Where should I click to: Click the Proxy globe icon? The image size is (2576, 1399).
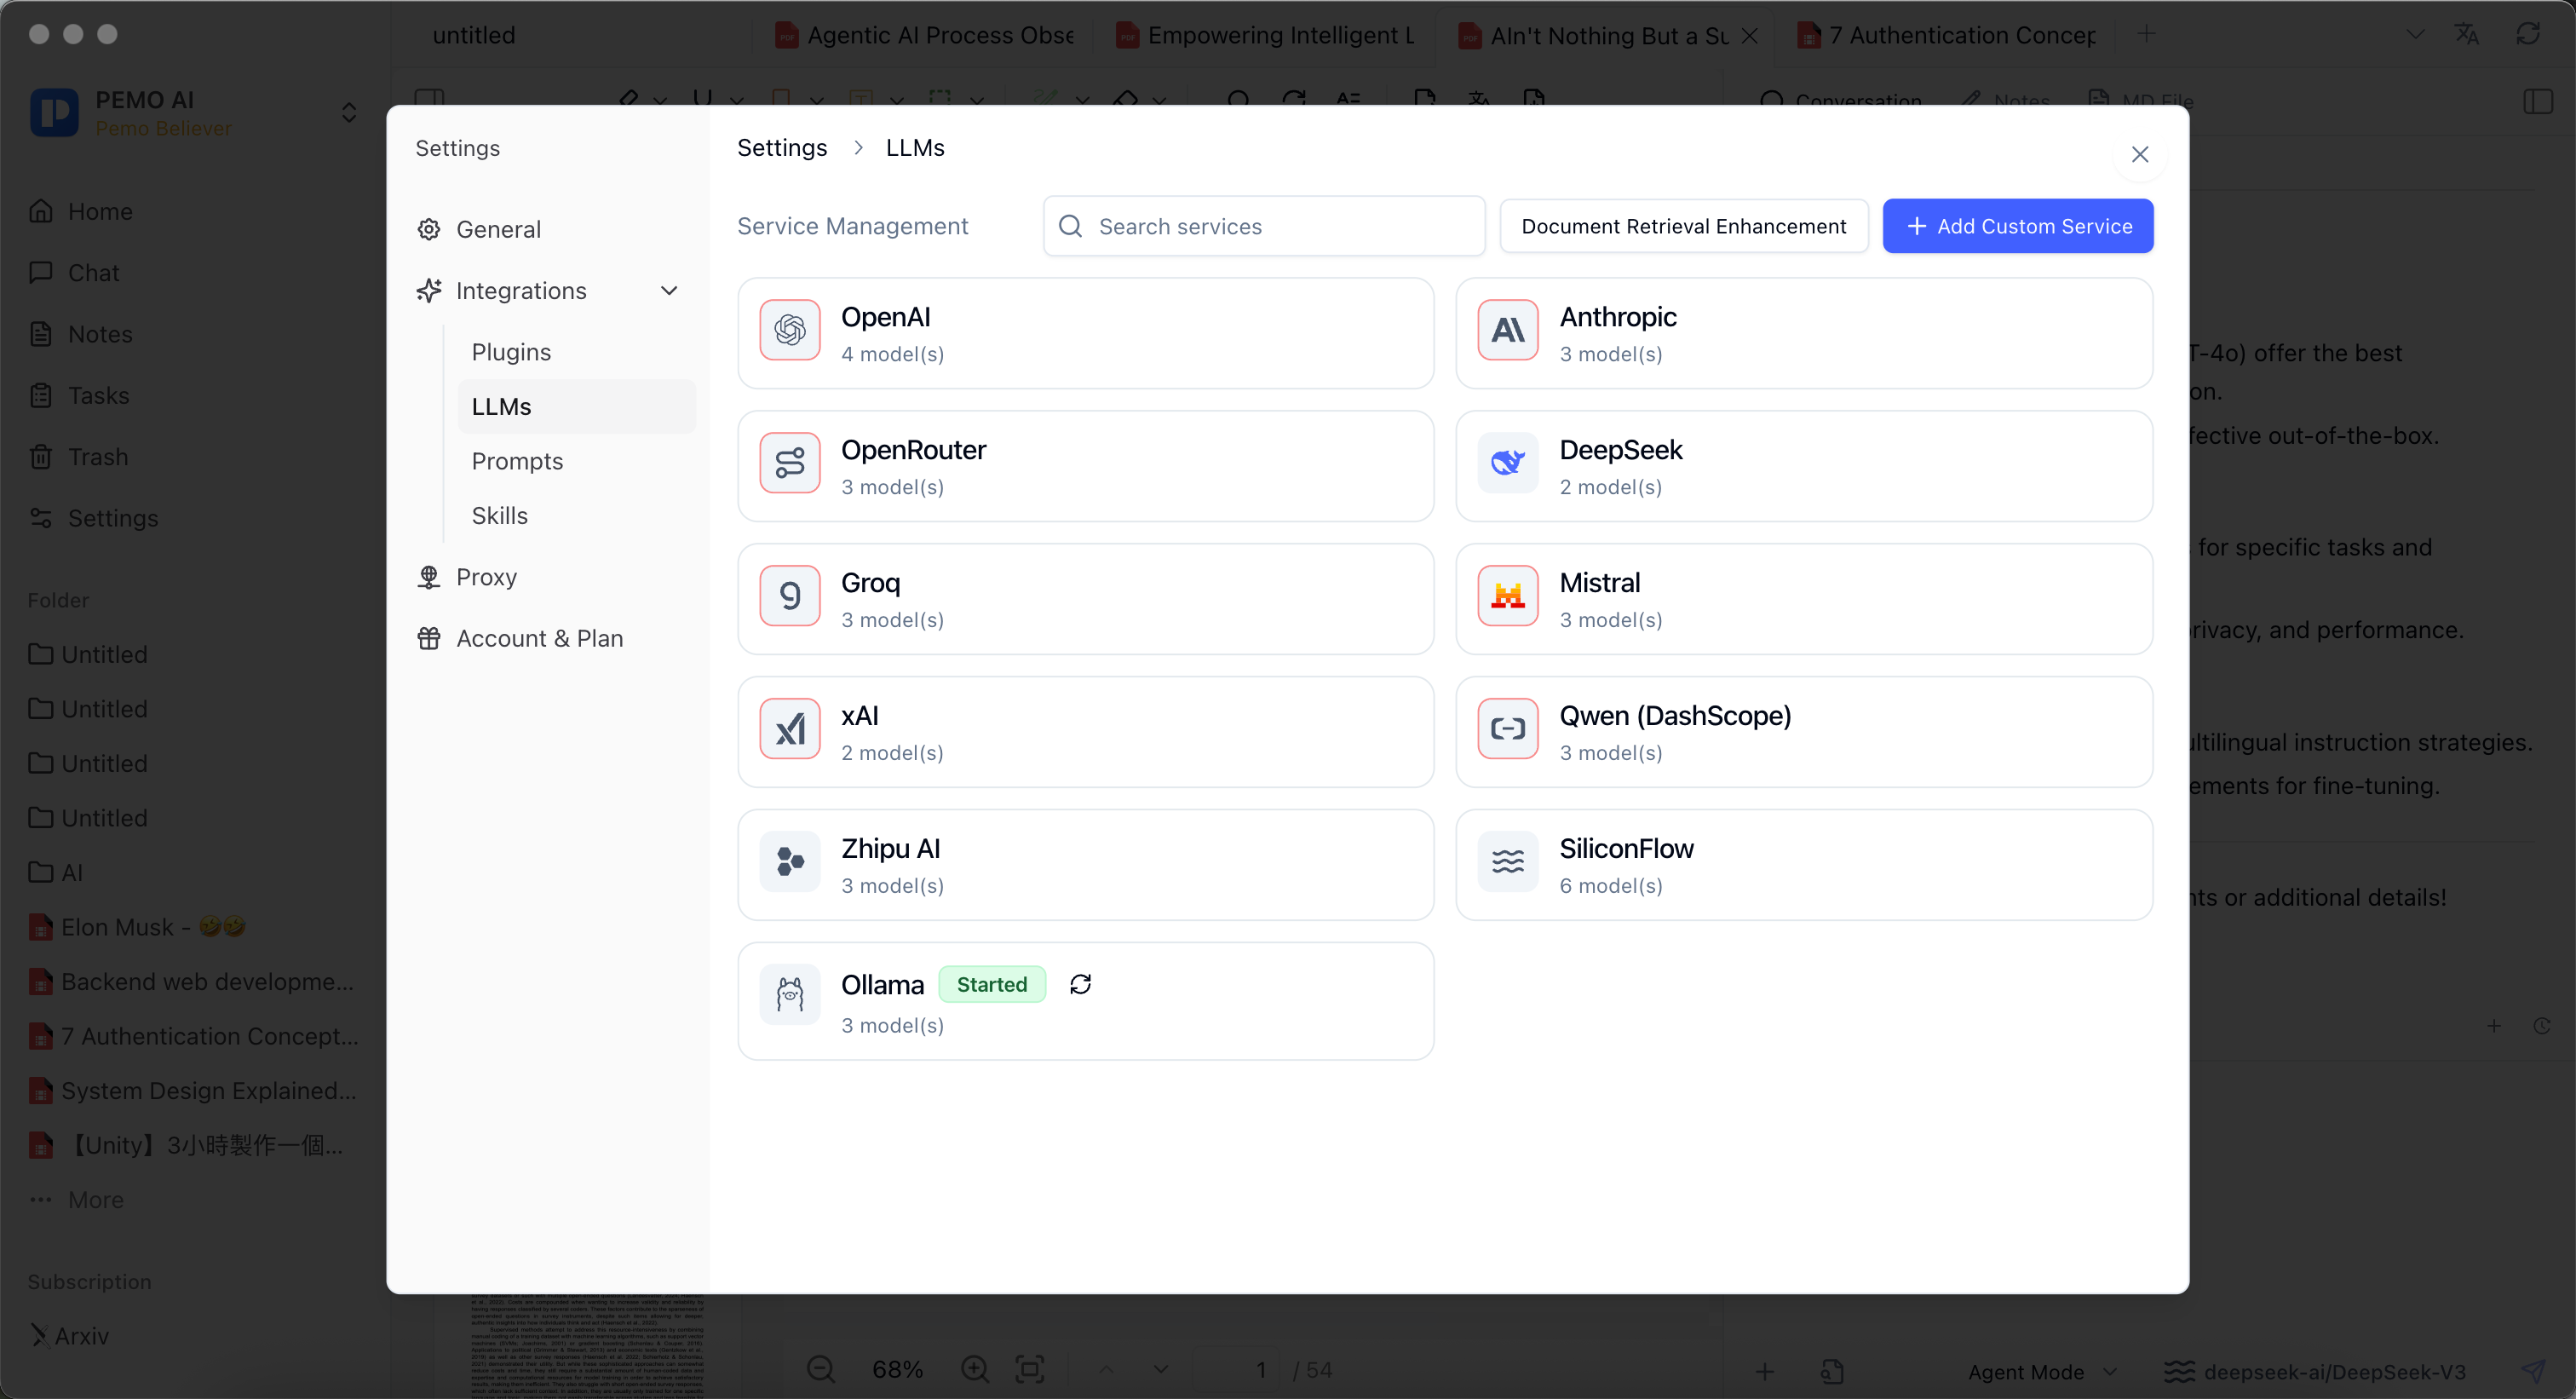(429, 578)
